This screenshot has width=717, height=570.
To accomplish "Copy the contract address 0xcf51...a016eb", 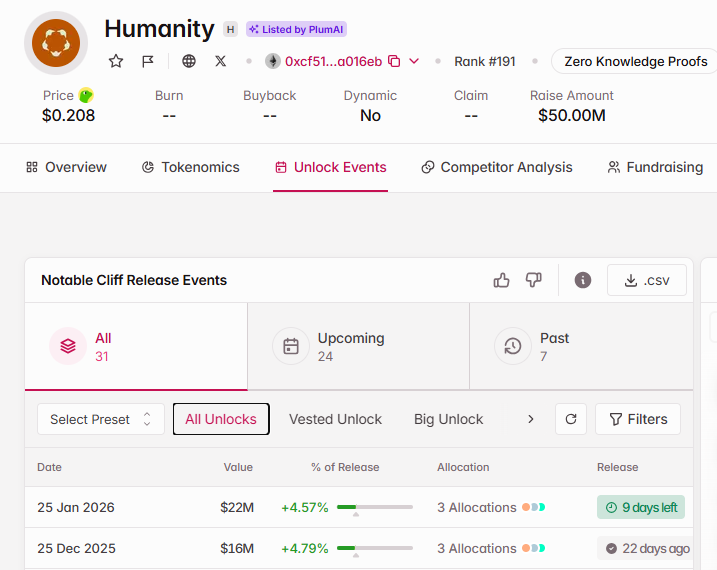I will 394,61.
